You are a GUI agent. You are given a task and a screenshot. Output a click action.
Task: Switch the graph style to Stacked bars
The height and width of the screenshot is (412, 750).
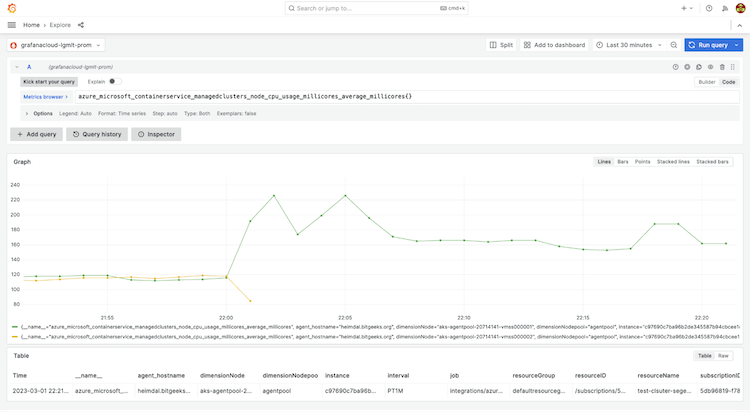(713, 161)
